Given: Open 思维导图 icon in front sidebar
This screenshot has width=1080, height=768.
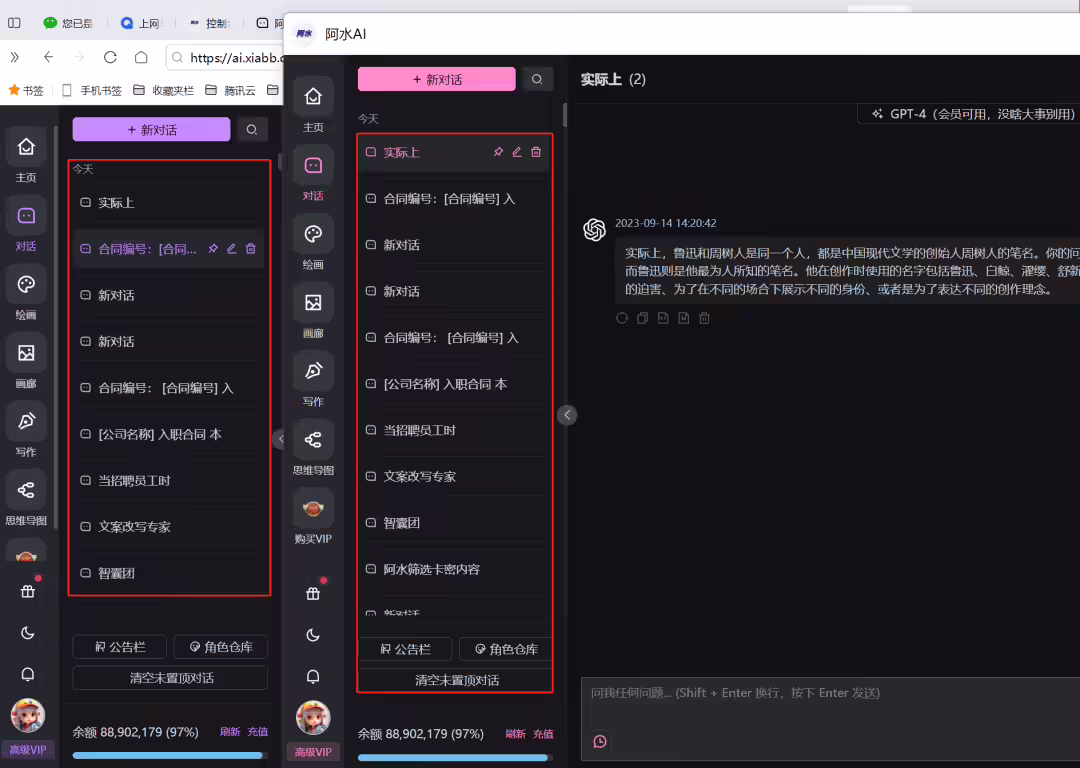Looking at the screenshot, I should click(x=313, y=440).
